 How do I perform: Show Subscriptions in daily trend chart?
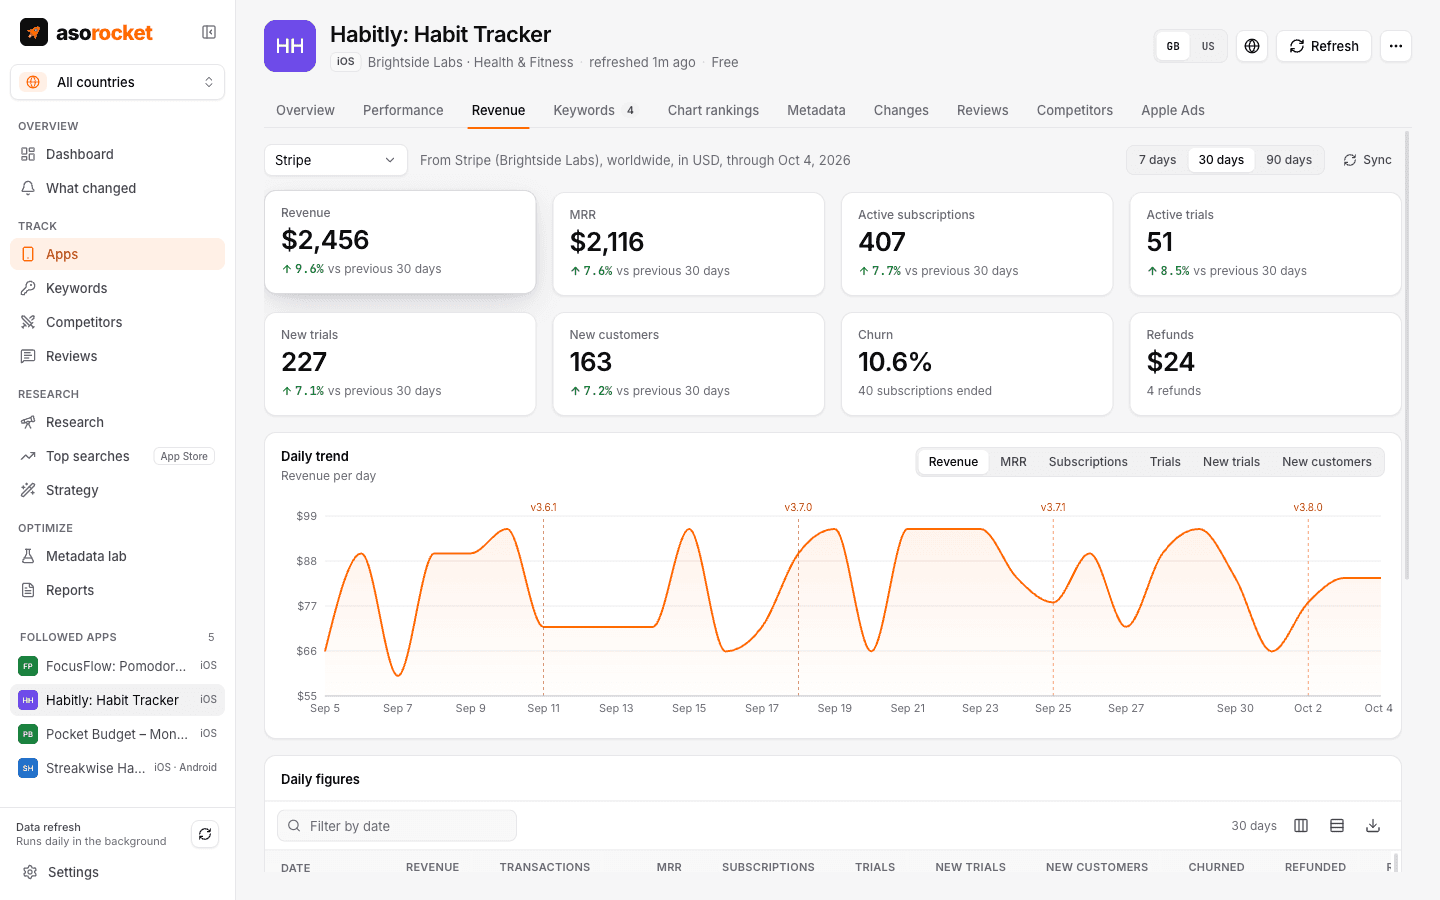1088,462
